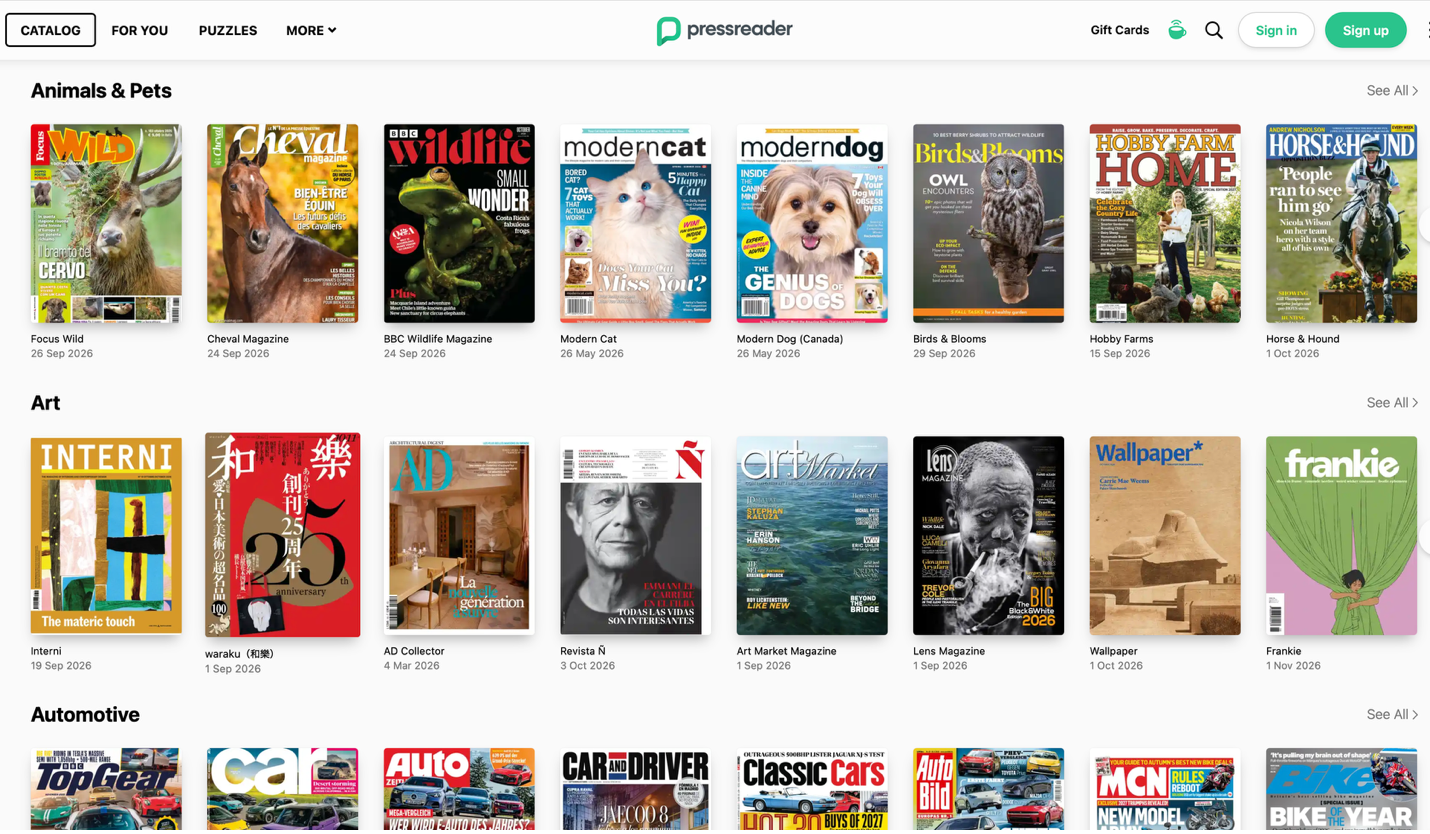1430x834 pixels.
Task: Open the Revista Ñ cover
Action: 635,536
